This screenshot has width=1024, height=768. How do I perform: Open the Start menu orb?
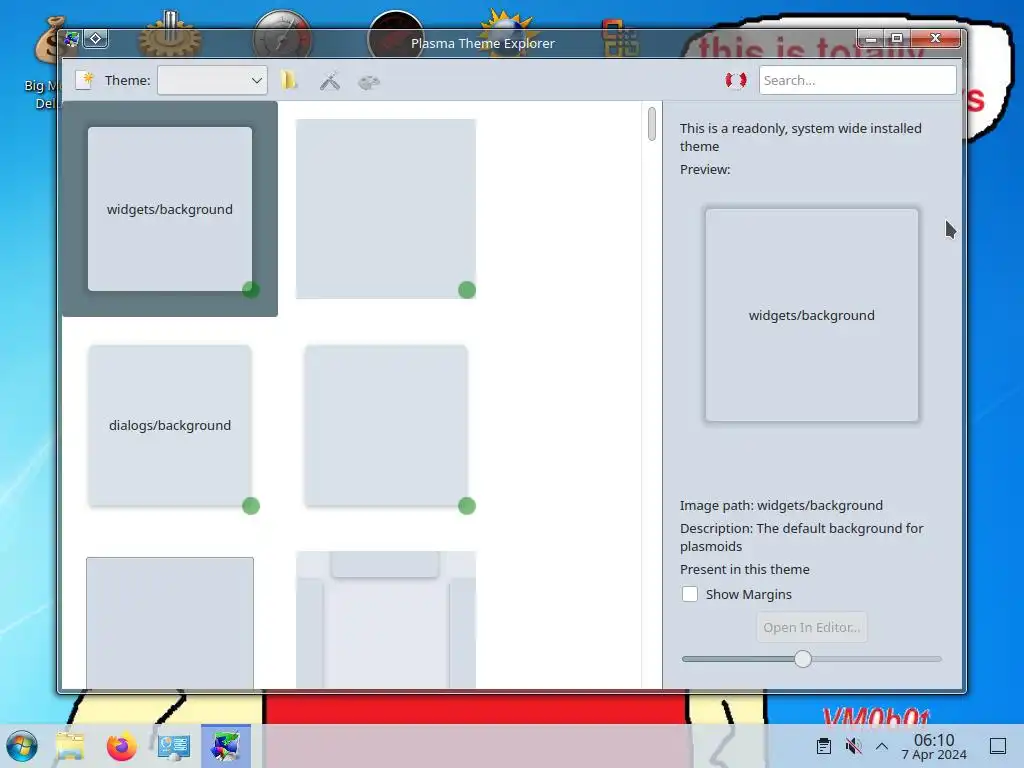22,746
